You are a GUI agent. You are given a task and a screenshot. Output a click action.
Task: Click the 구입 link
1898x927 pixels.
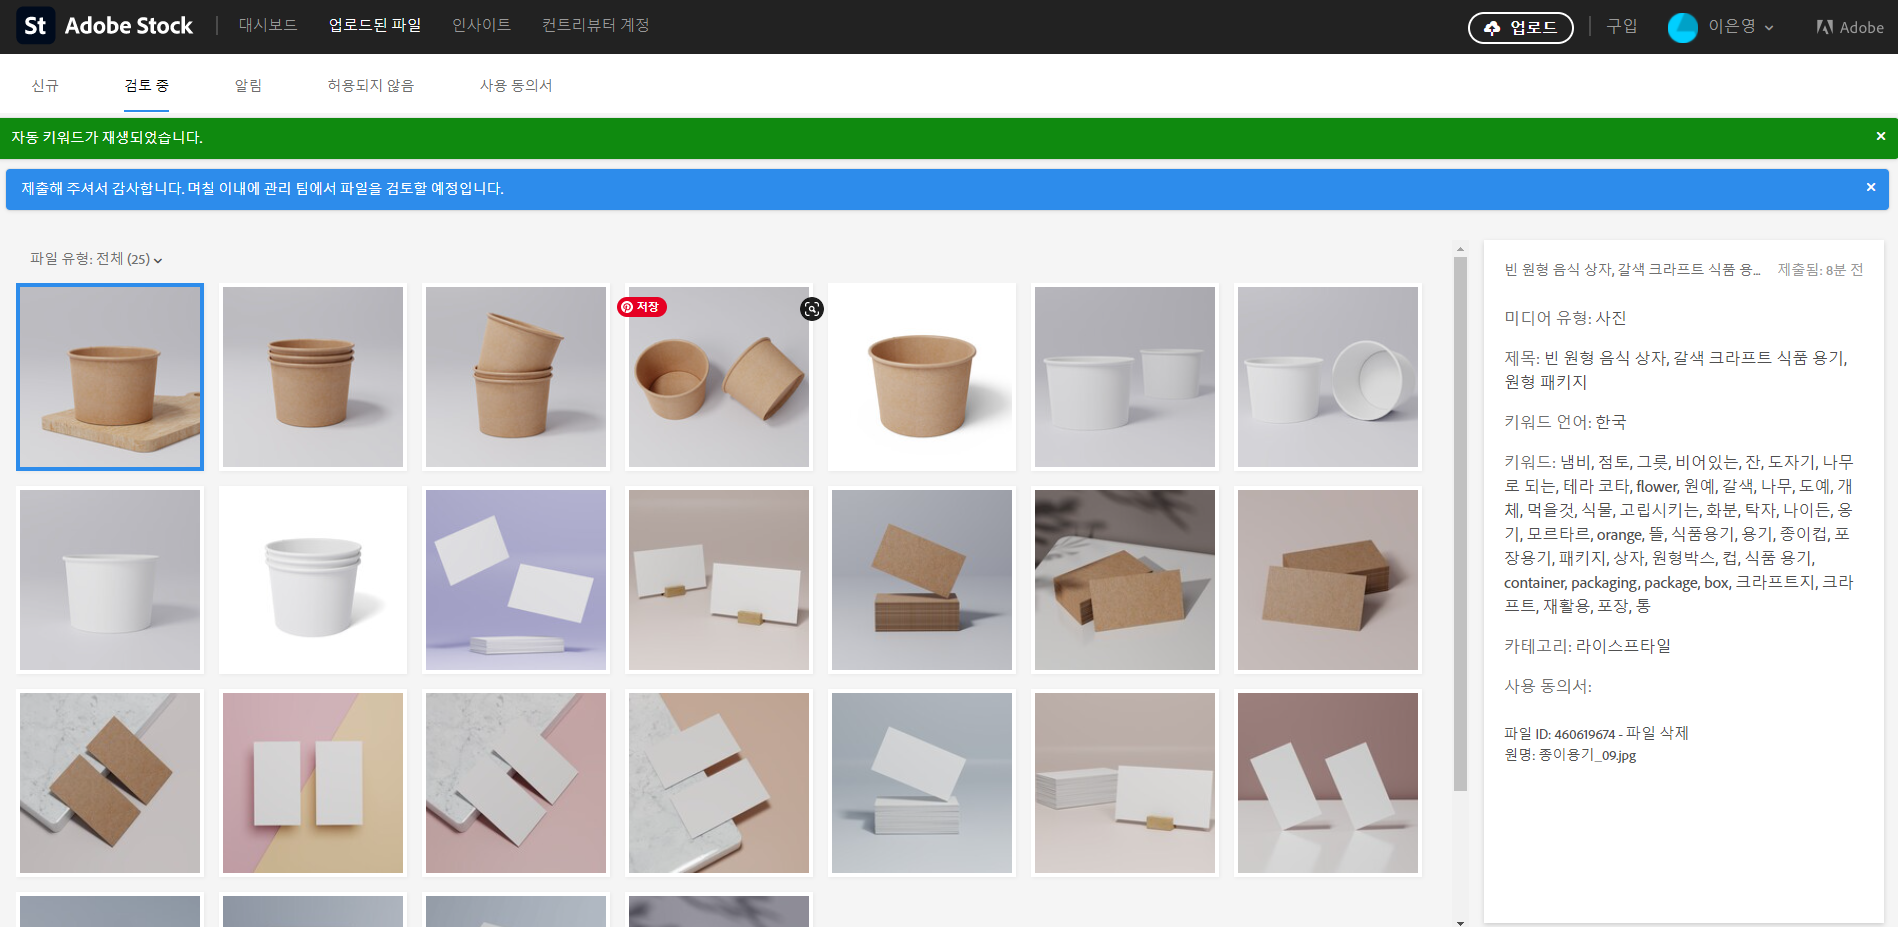pyautogui.click(x=1621, y=26)
